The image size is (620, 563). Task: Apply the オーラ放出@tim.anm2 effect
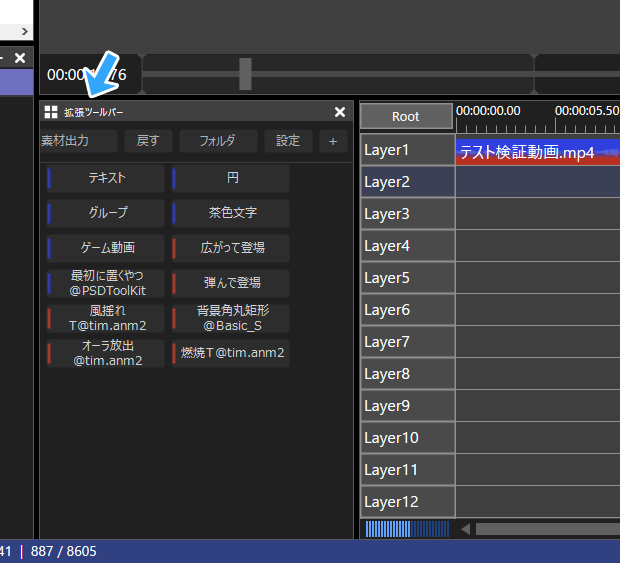[106, 353]
